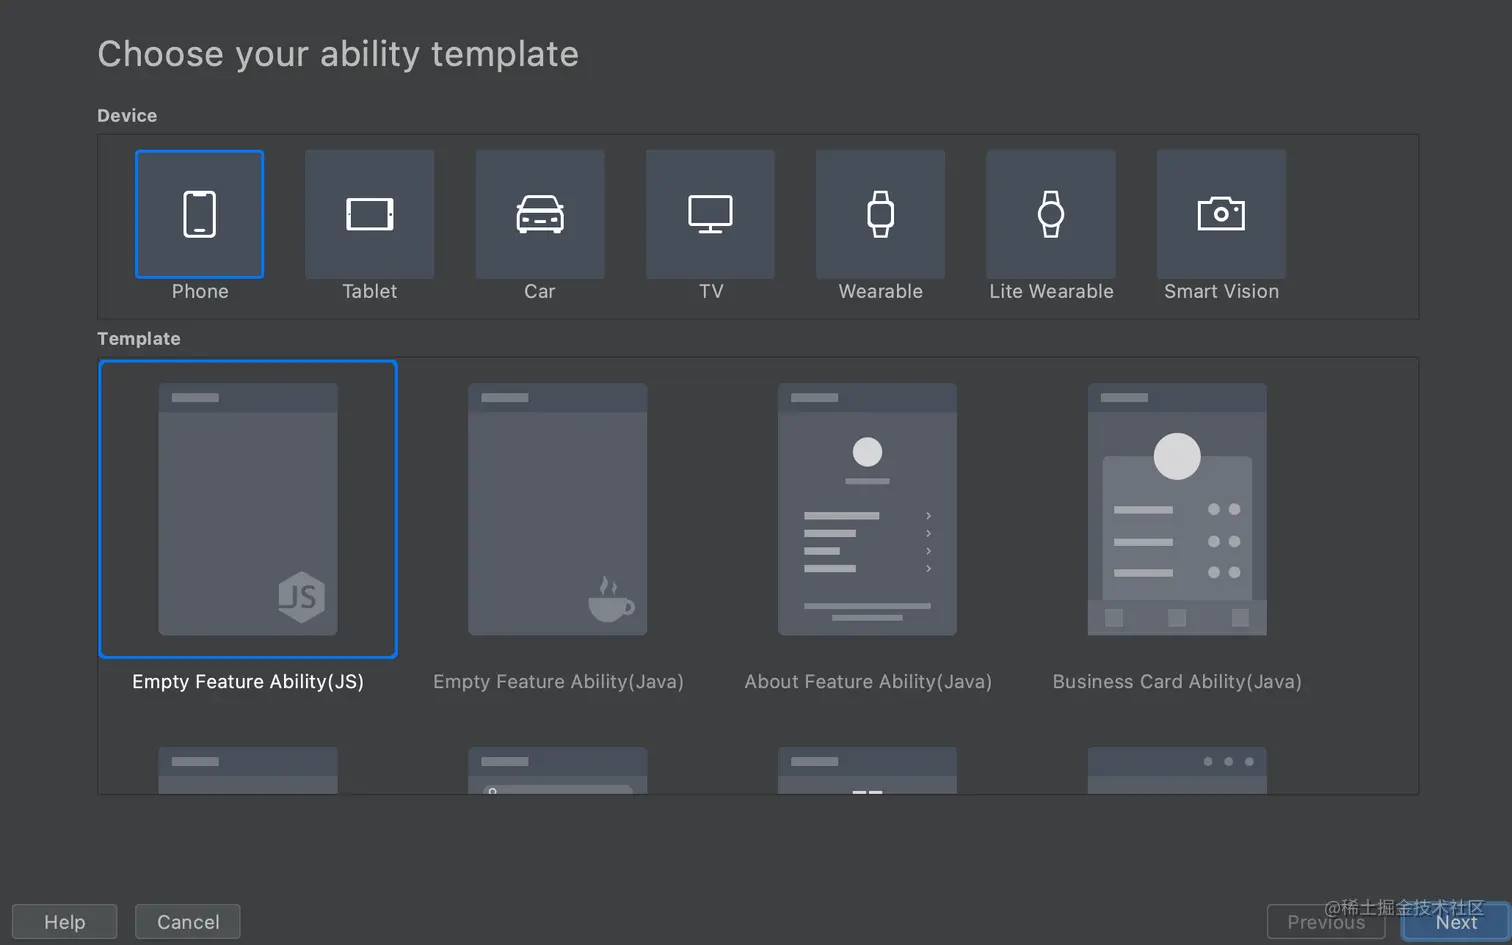Click the 'Tablet' device label

coord(370,291)
